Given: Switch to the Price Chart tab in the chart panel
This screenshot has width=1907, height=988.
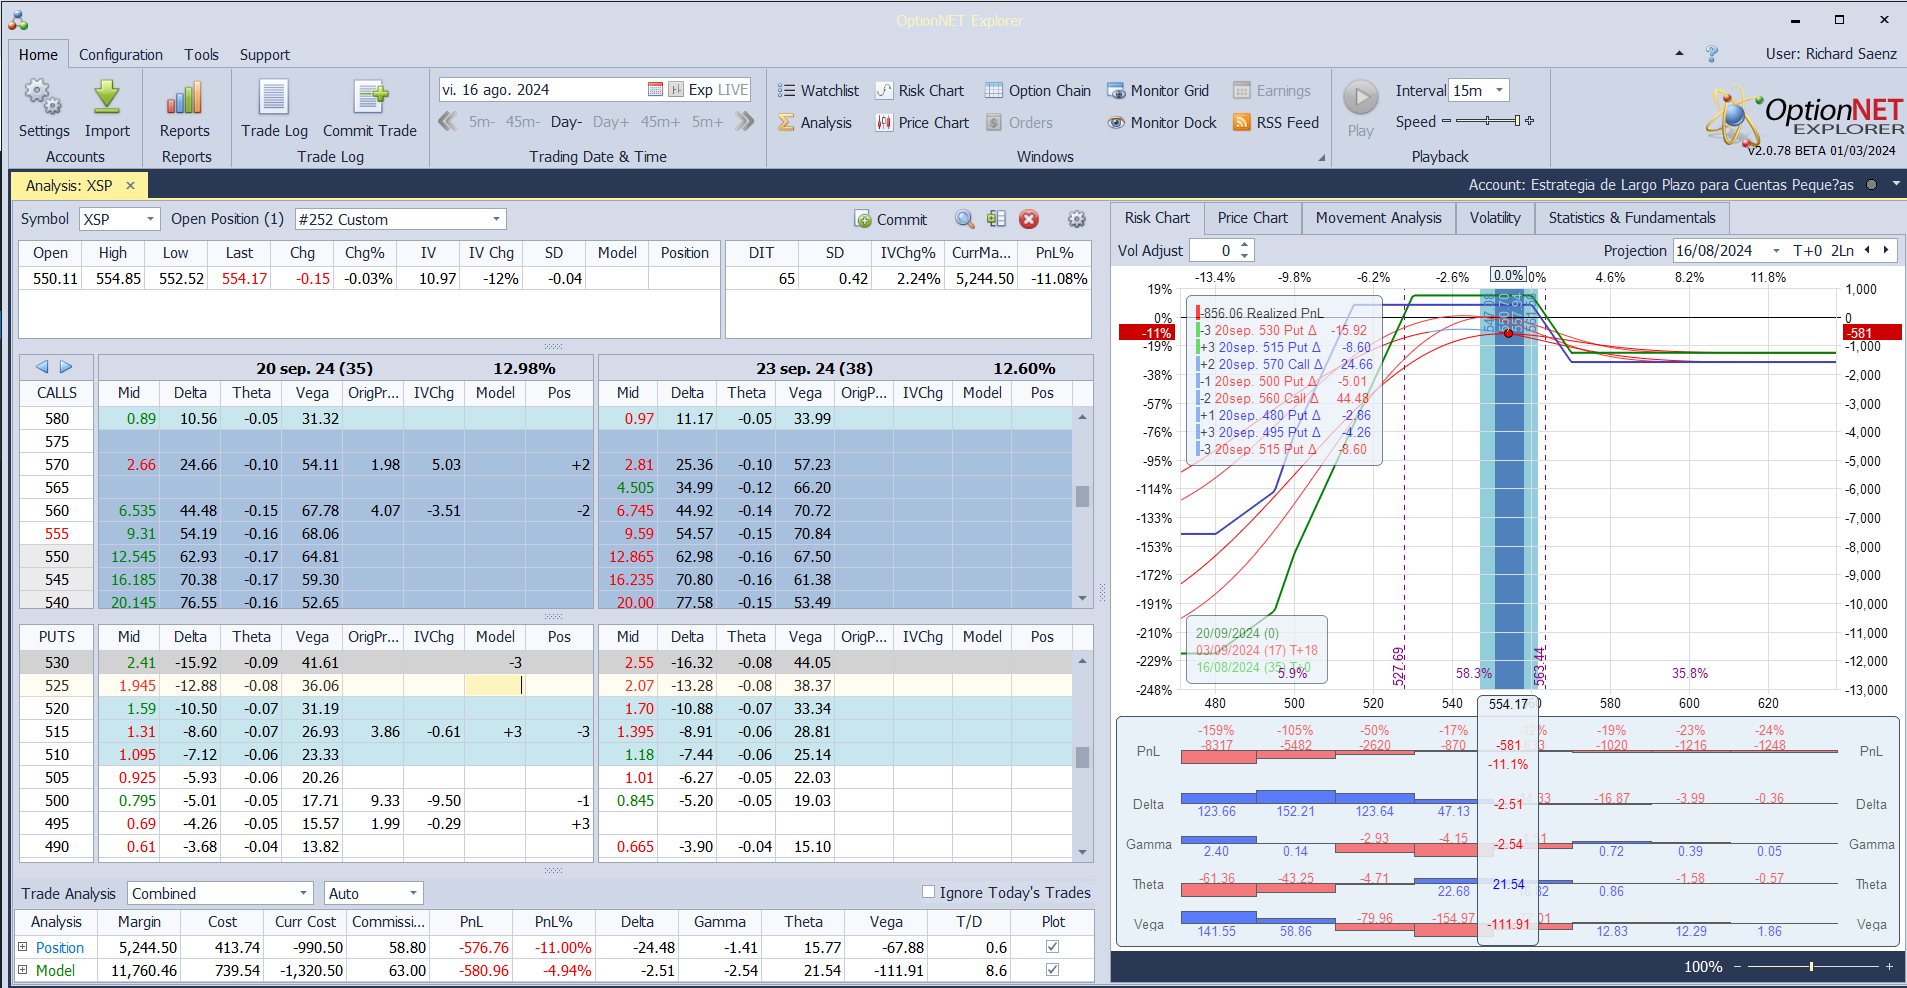Looking at the screenshot, I should (x=1253, y=218).
